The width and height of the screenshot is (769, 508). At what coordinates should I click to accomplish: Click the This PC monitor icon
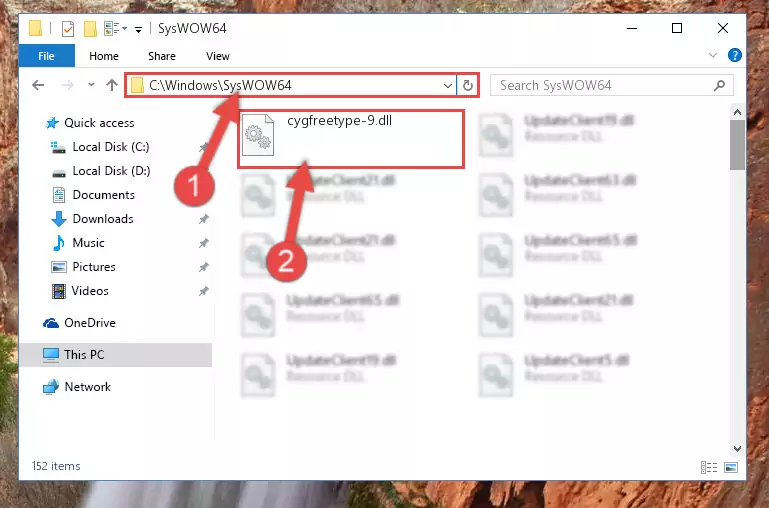(51, 355)
